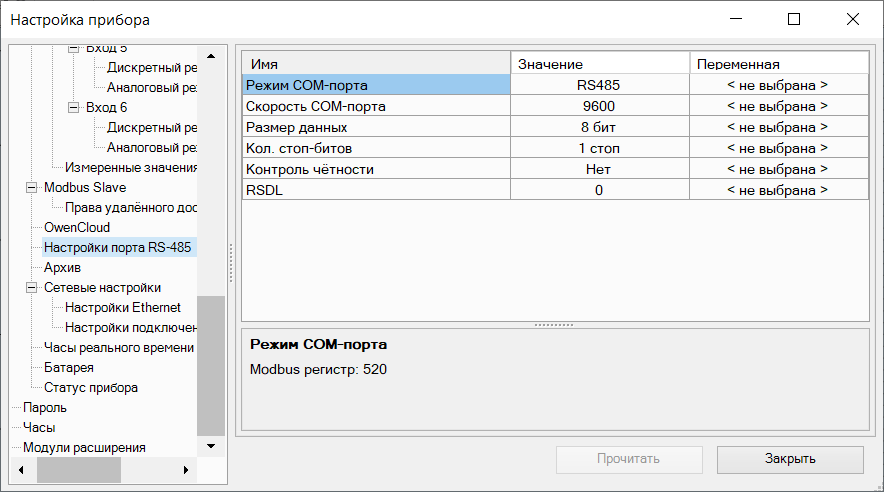
Task: Collapse the Вход 6 tree node
Action: click(73, 108)
